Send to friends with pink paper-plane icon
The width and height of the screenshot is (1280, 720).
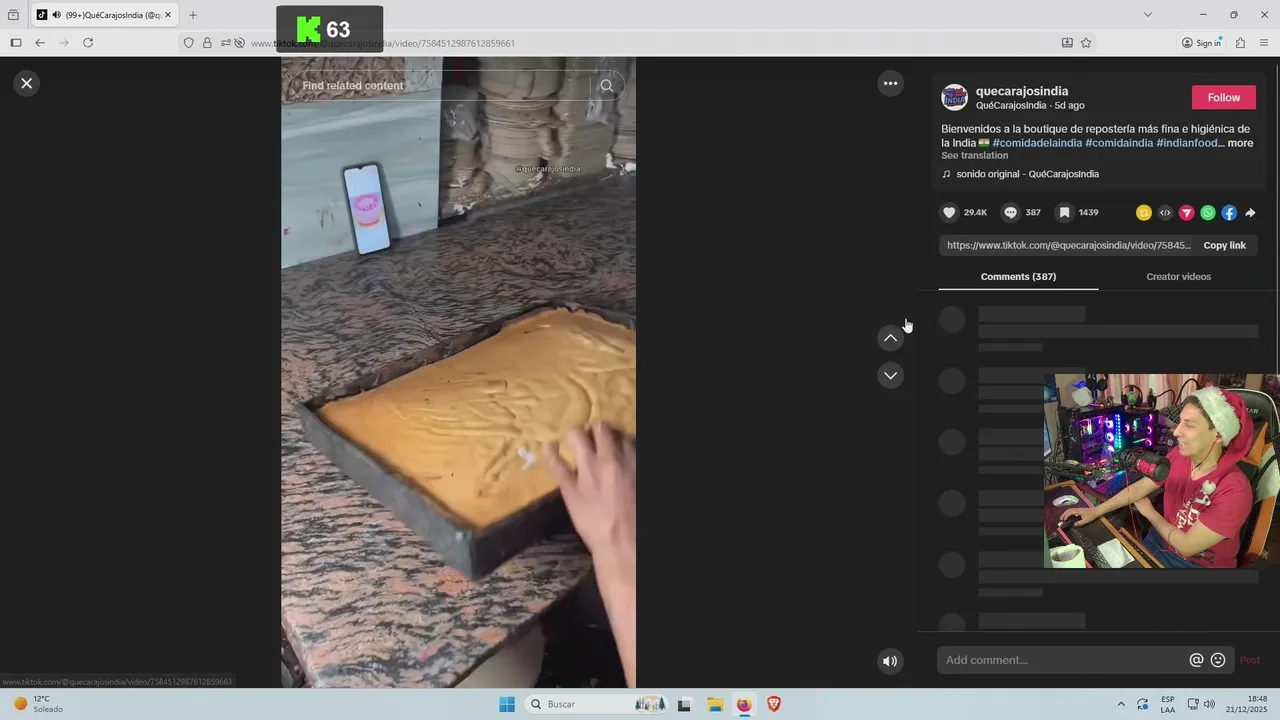click(x=1186, y=213)
